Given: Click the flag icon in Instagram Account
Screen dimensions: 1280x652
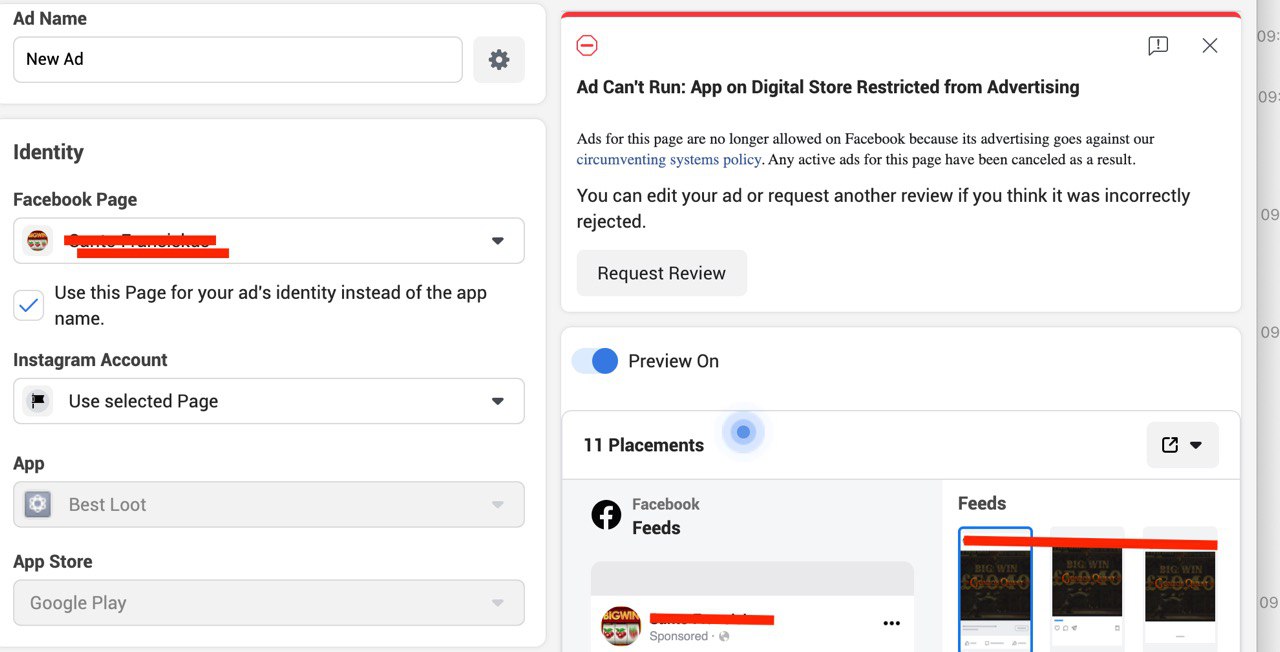Looking at the screenshot, I should click(38, 401).
